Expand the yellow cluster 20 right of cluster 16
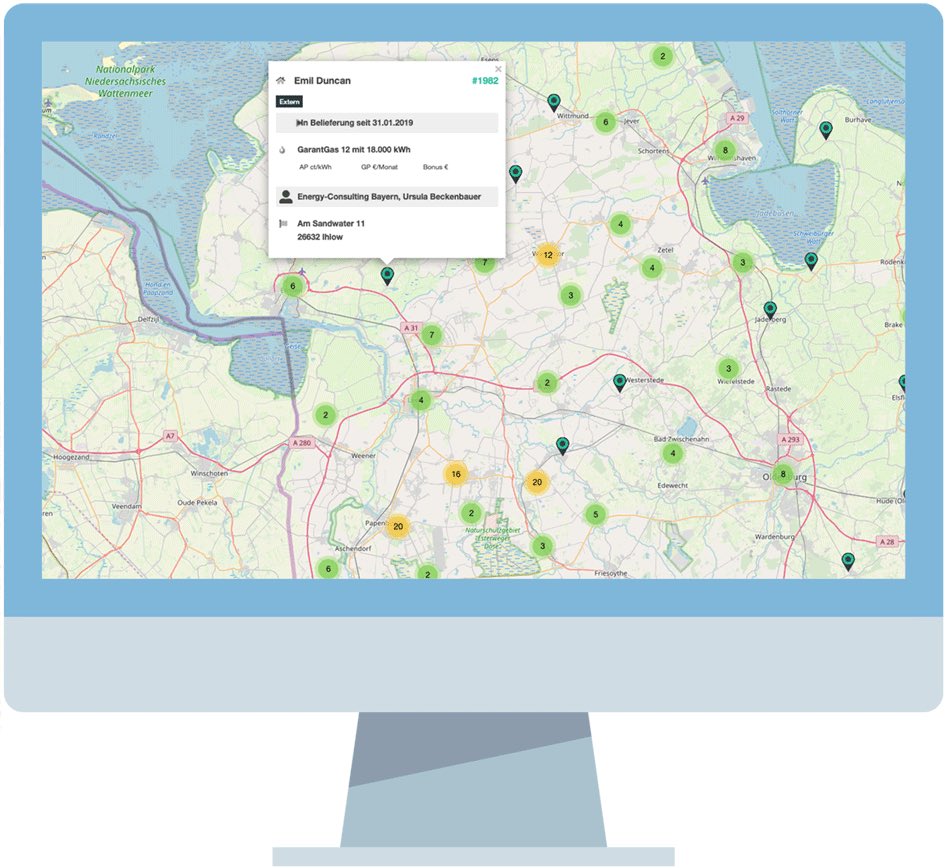Image resolution: width=945 pixels, height=868 pixels. pyautogui.click(x=537, y=482)
